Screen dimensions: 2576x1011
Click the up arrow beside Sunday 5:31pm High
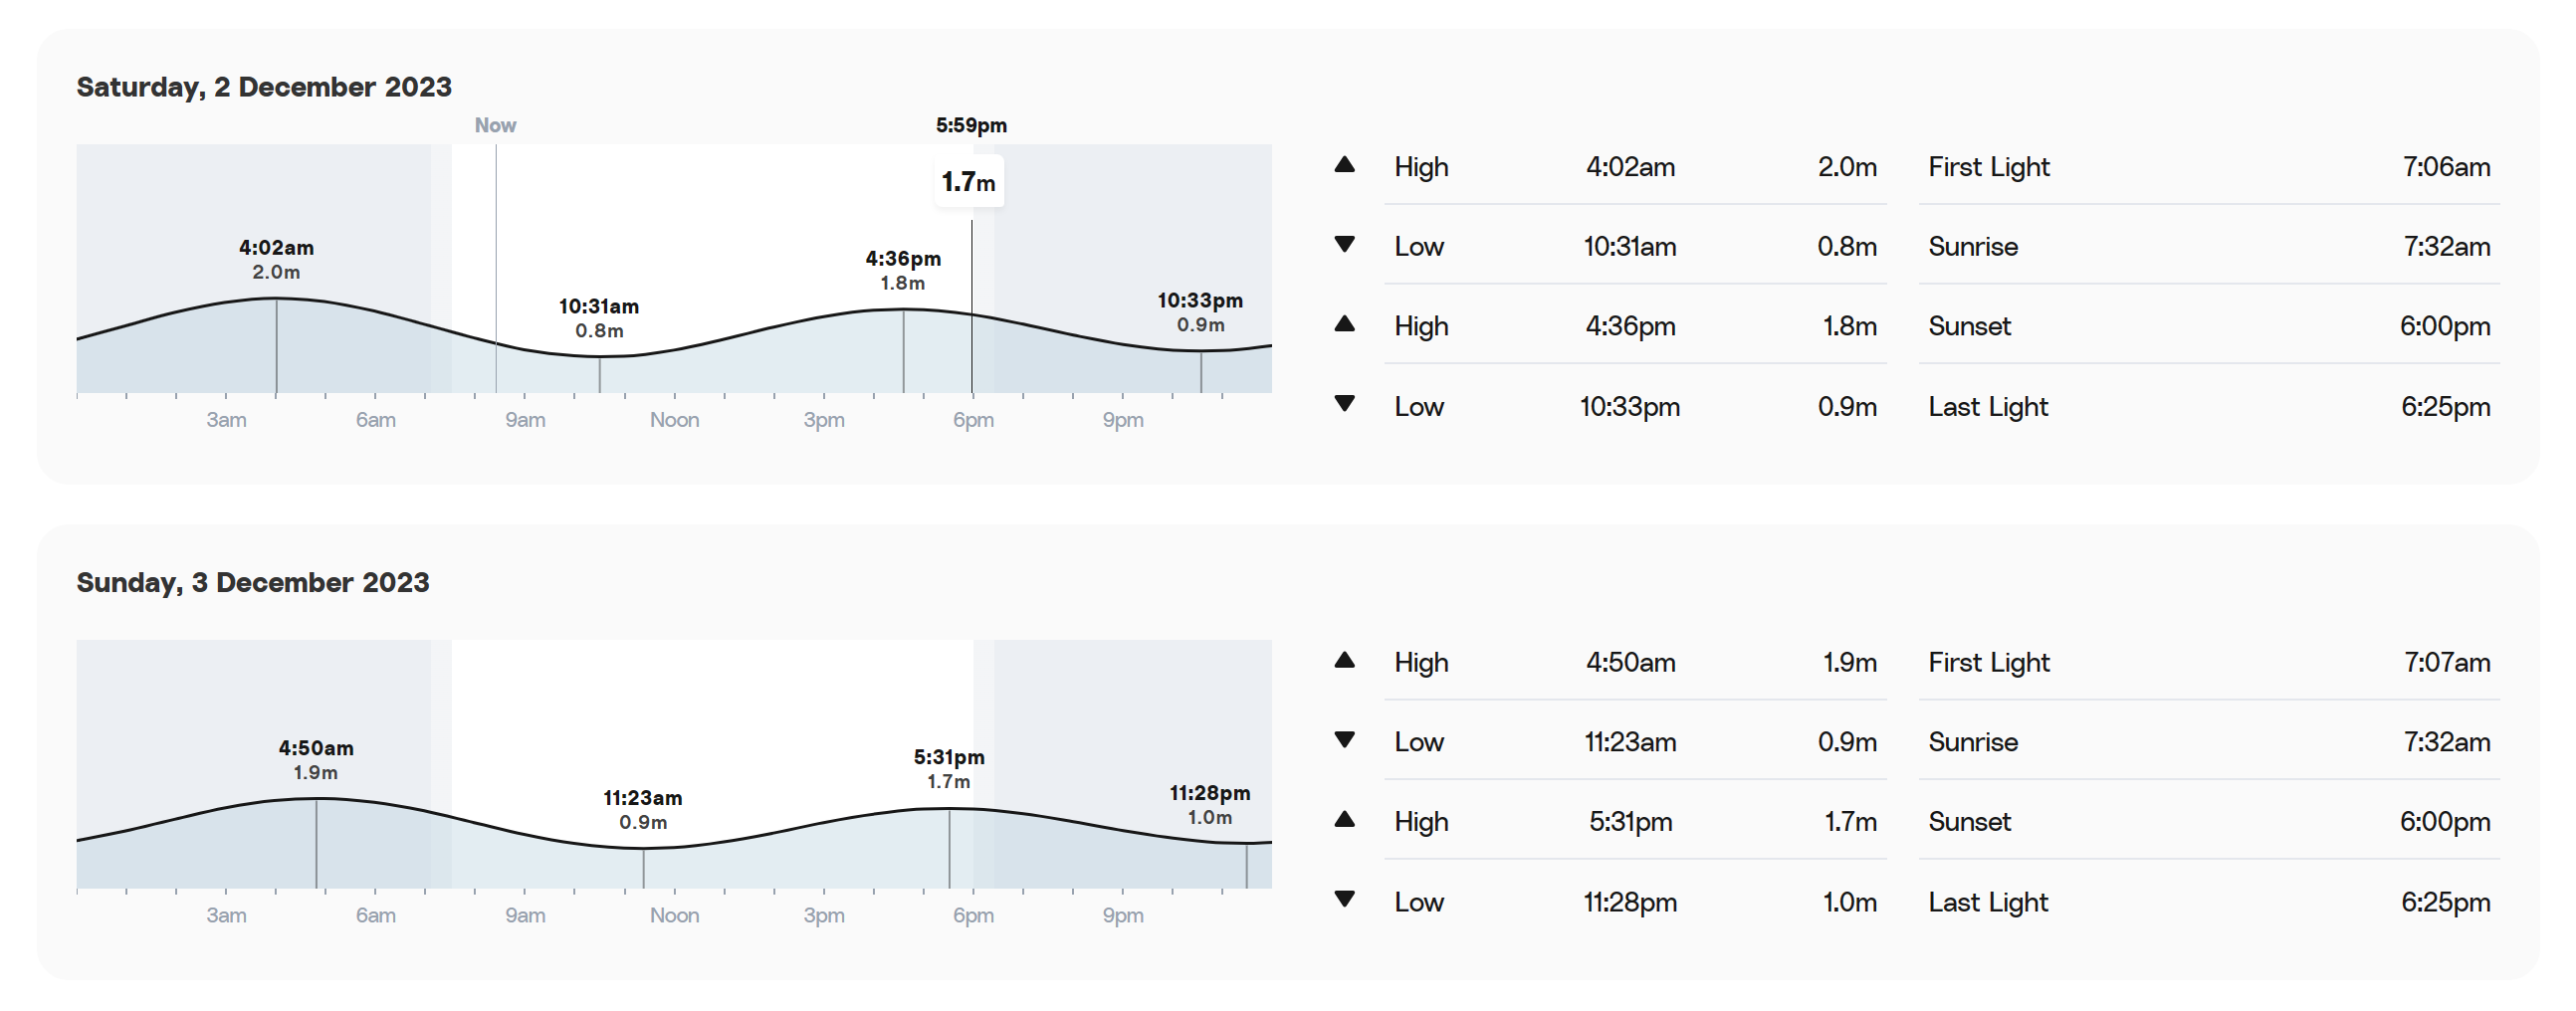[1344, 820]
